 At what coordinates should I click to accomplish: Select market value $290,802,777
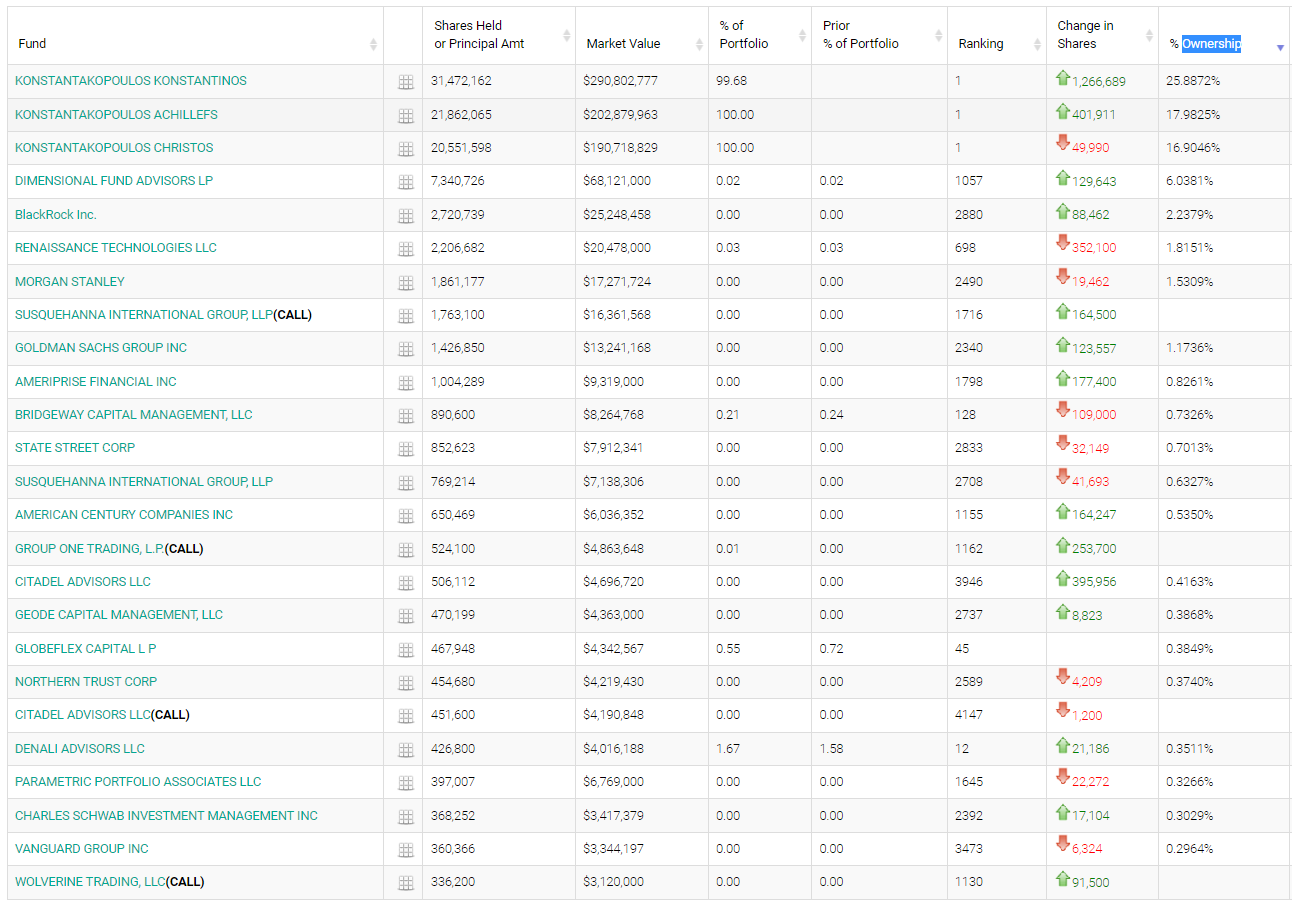(x=620, y=81)
